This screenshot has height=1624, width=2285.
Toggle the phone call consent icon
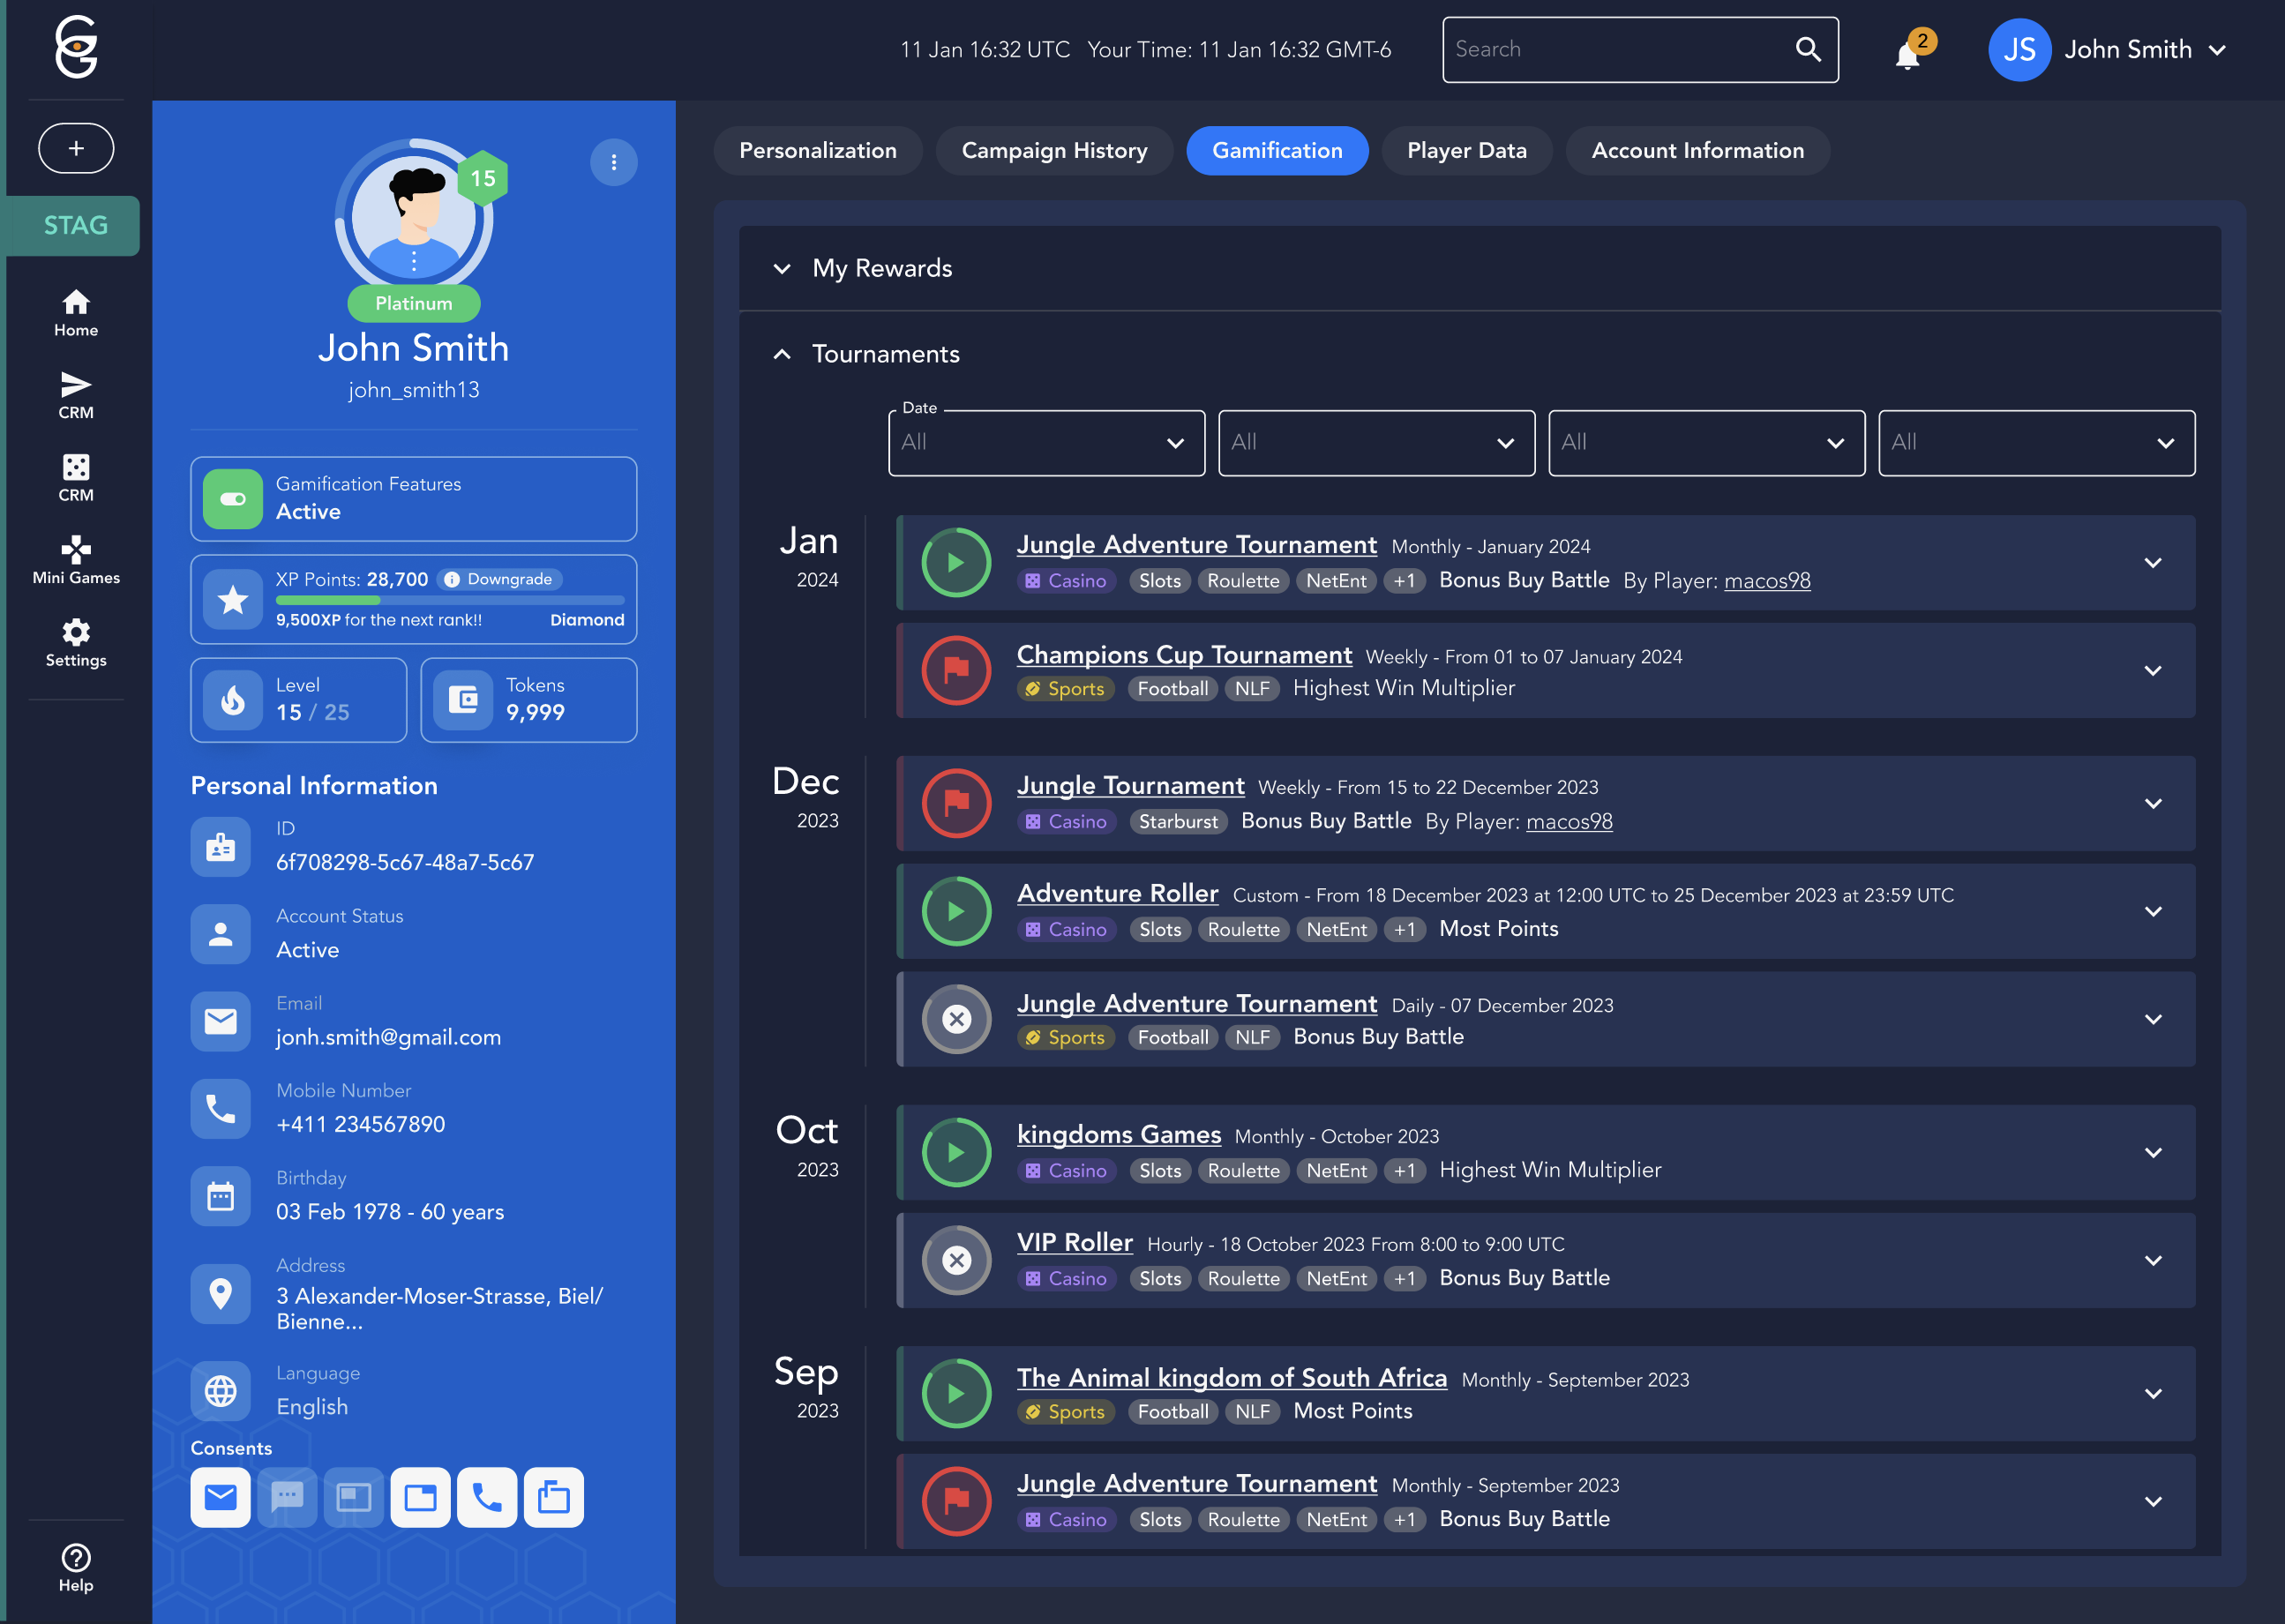(x=487, y=1496)
